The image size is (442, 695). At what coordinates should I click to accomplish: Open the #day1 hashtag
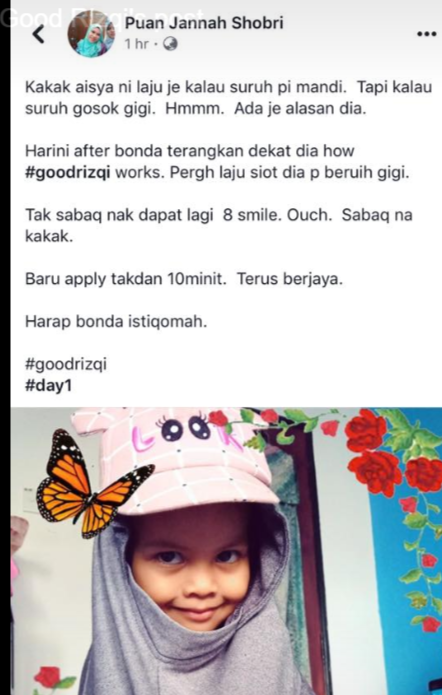point(48,386)
